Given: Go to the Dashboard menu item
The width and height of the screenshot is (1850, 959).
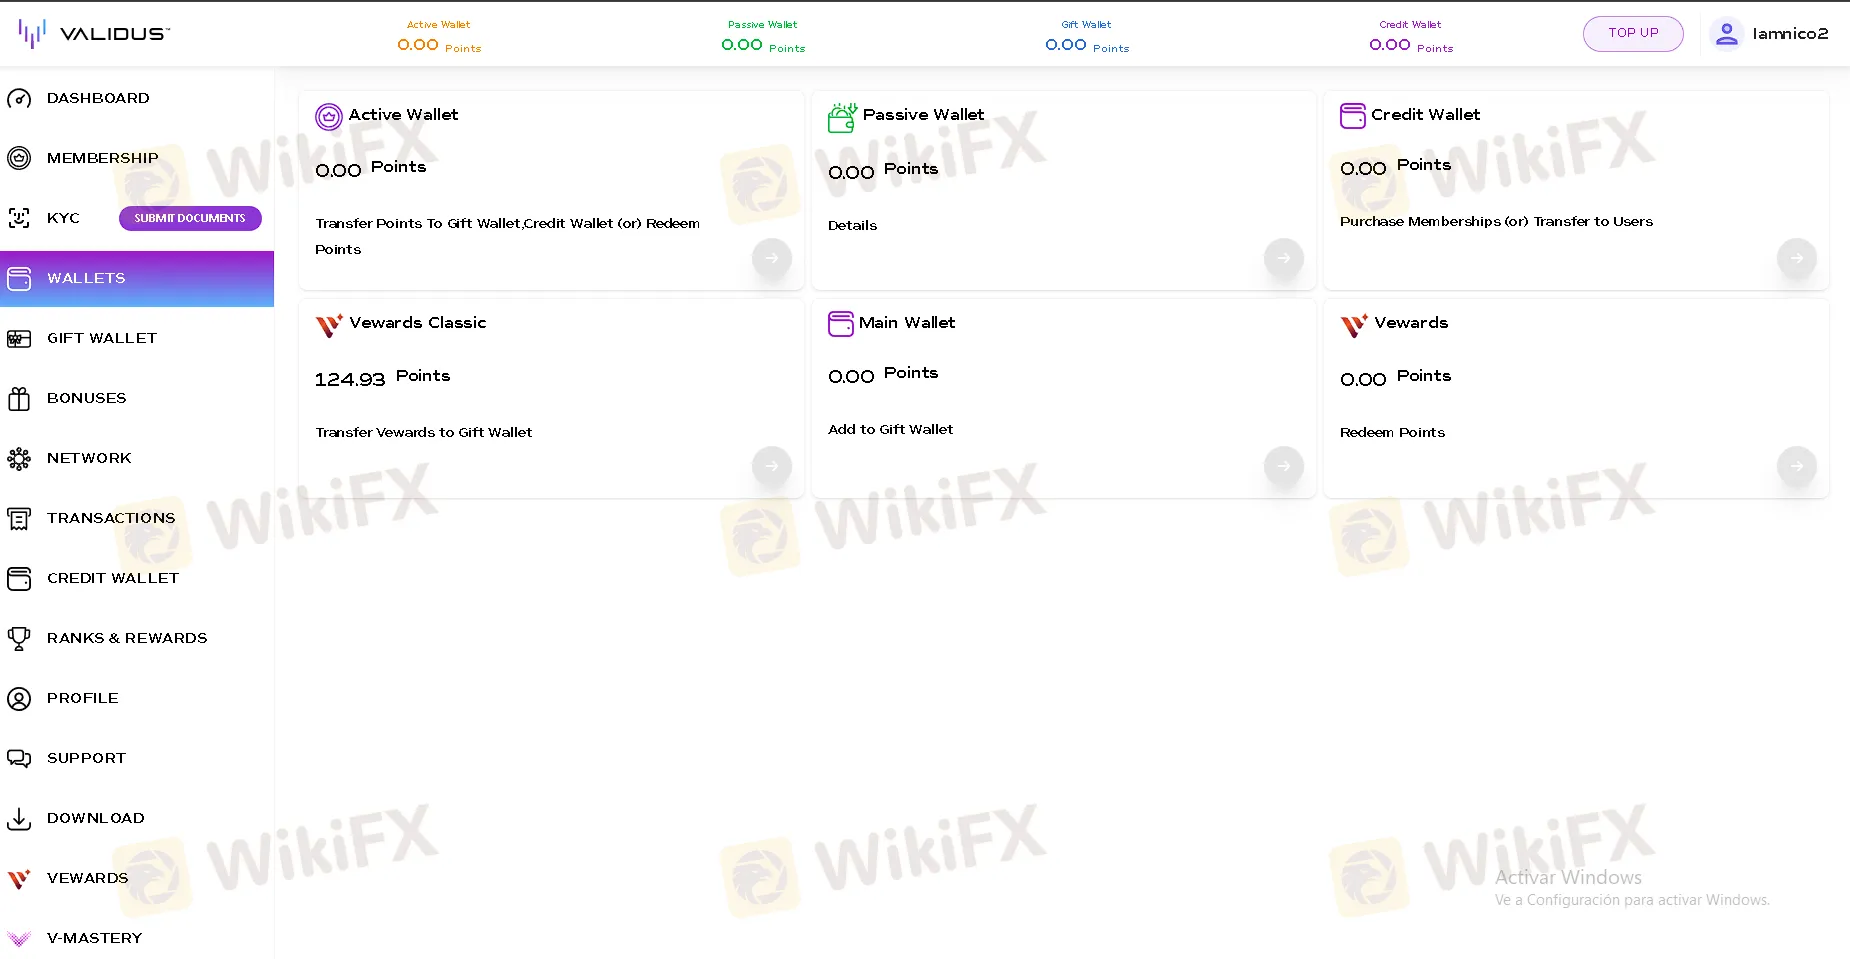Looking at the screenshot, I should pyautogui.click(x=137, y=98).
